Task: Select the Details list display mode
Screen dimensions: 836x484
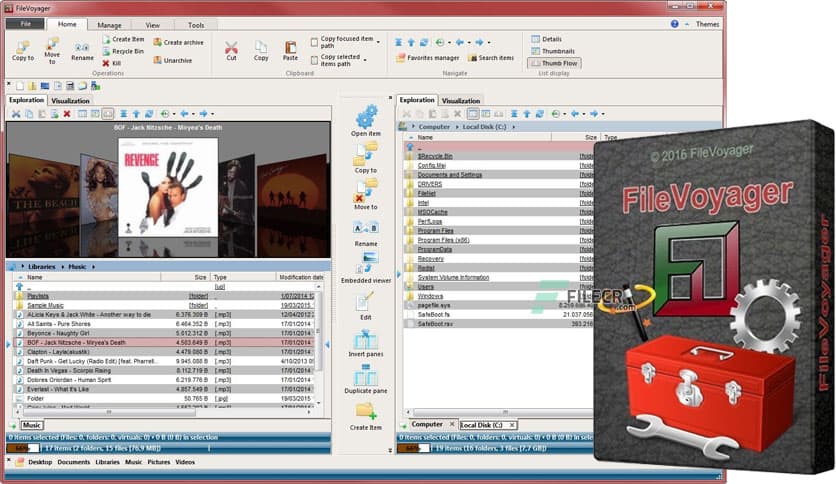Action: point(546,39)
